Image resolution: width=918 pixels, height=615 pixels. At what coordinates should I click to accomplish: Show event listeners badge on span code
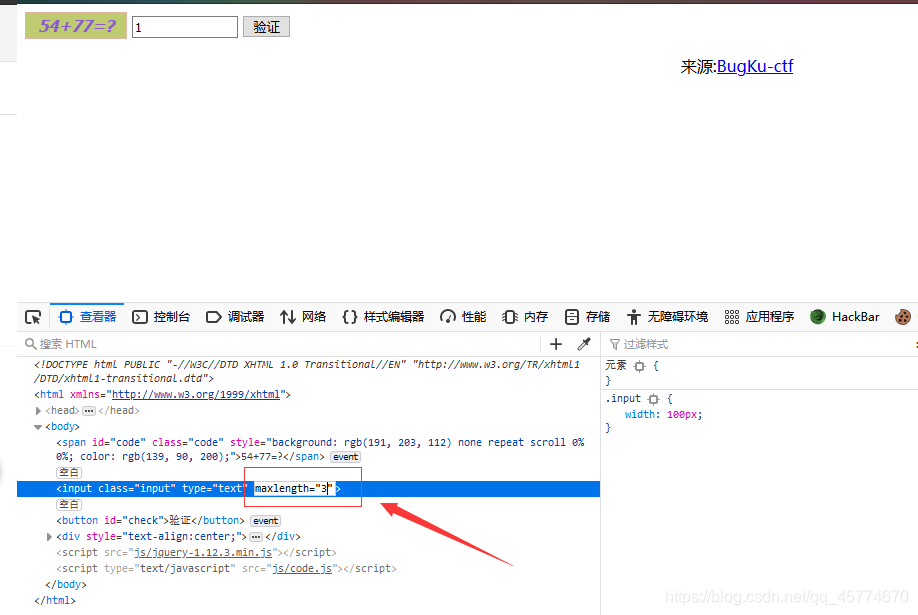click(345, 457)
